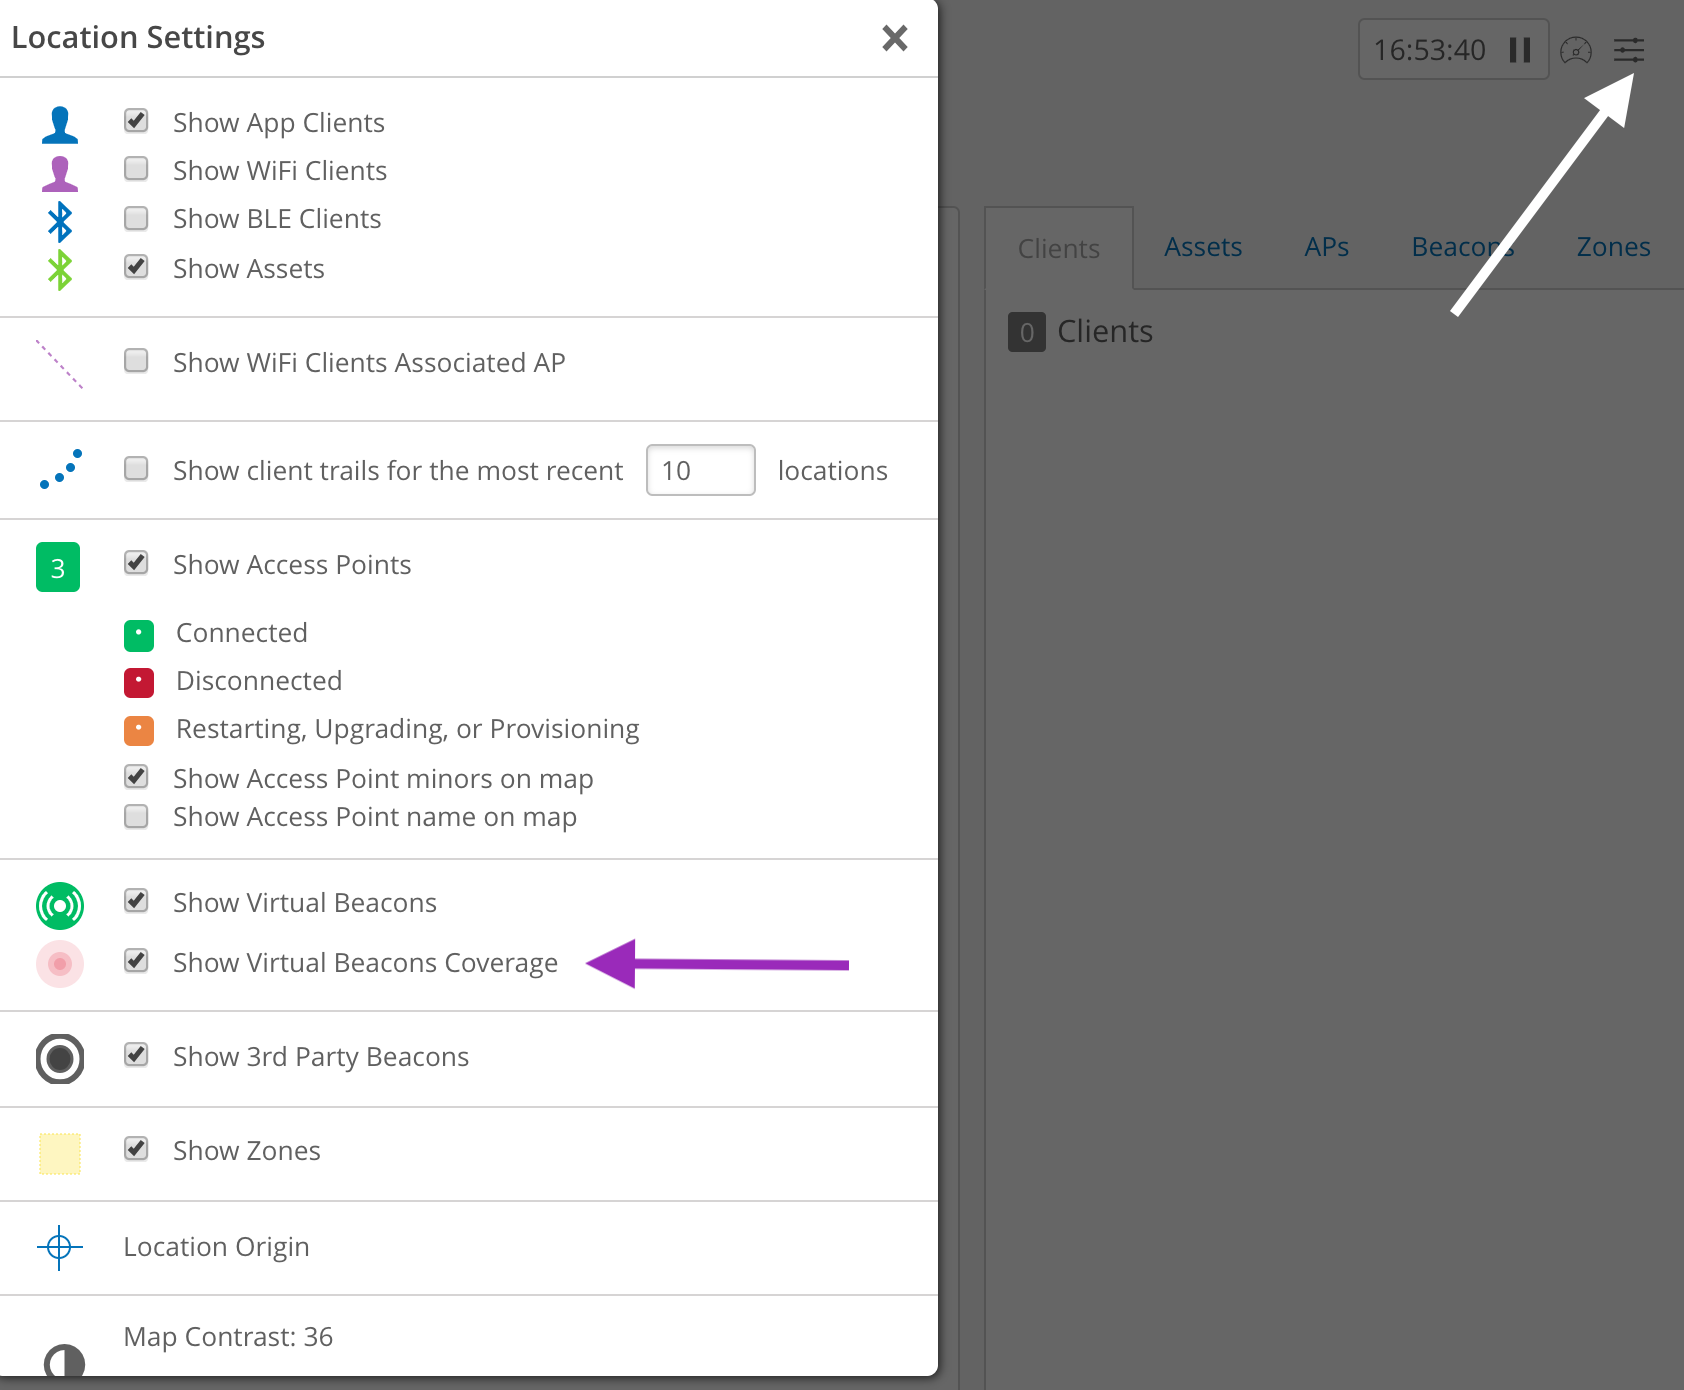This screenshot has height=1390, width=1684.
Task: Enable client trails checkbox
Action: click(x=136, y=469)
